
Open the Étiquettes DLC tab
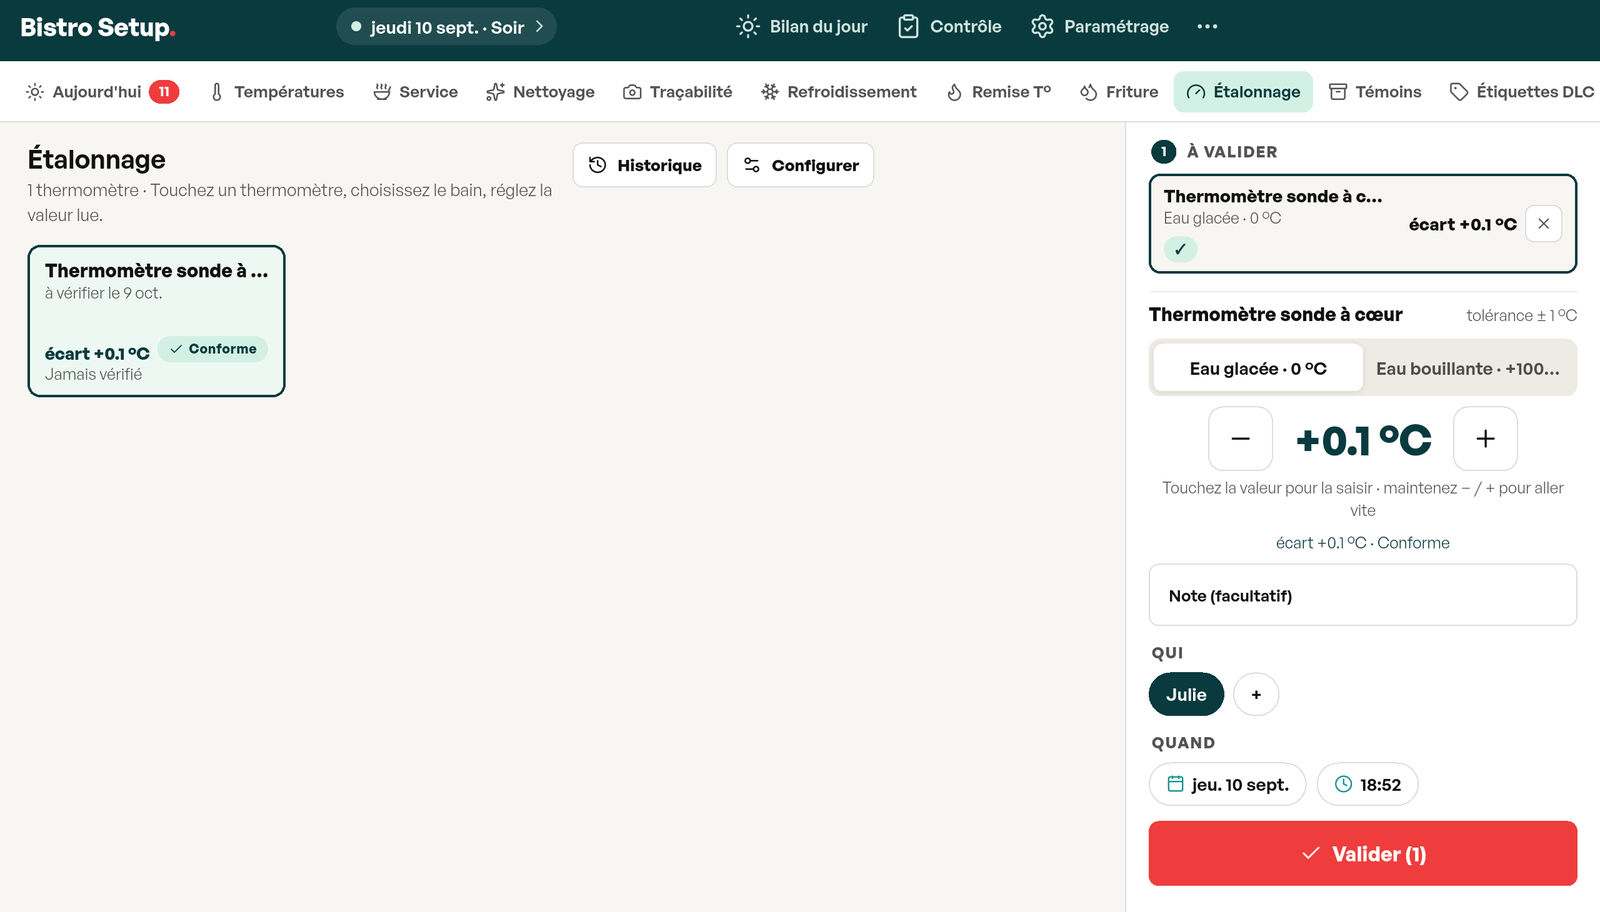click(x=1521, y=92)
